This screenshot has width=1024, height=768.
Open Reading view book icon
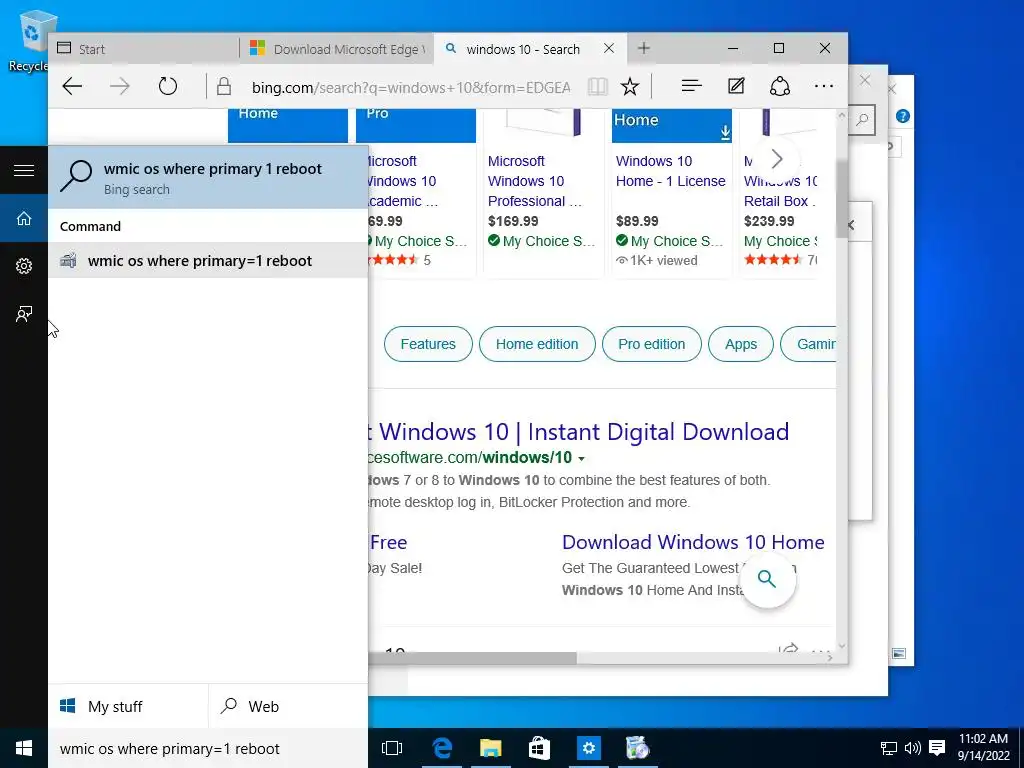pos(597,86)
